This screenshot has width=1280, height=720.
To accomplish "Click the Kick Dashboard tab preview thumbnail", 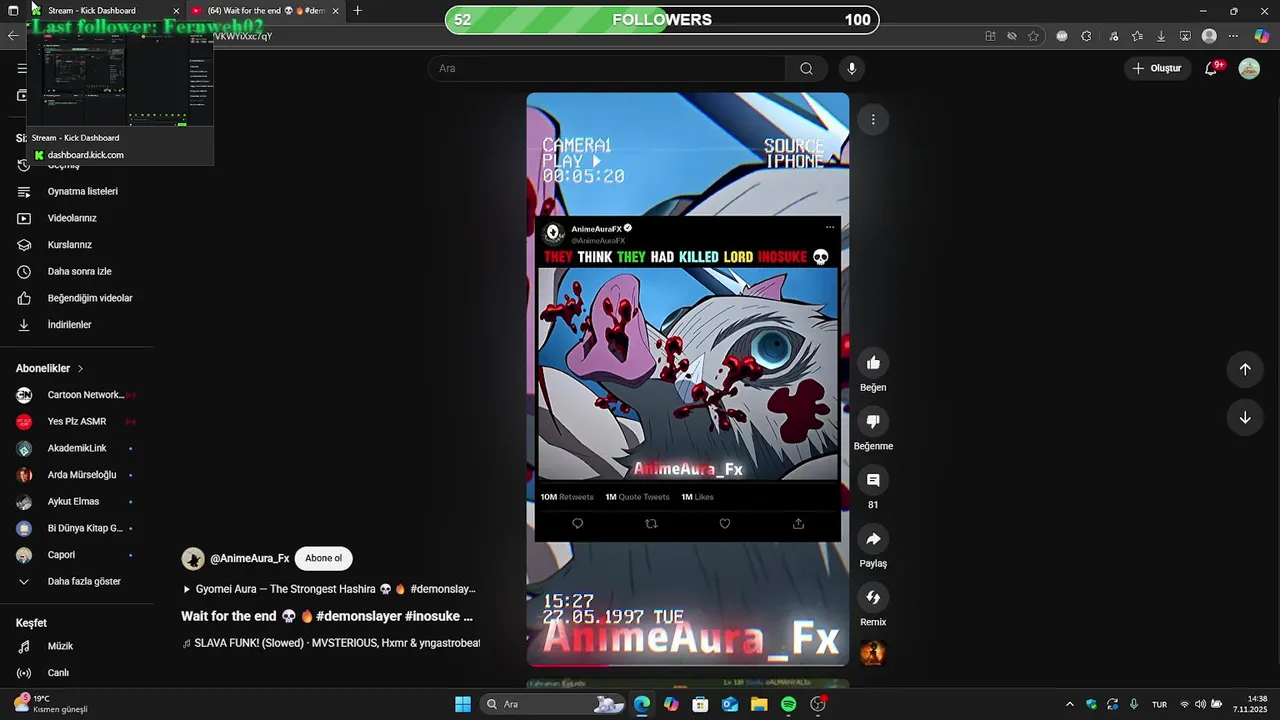I will tap(120, 82).
